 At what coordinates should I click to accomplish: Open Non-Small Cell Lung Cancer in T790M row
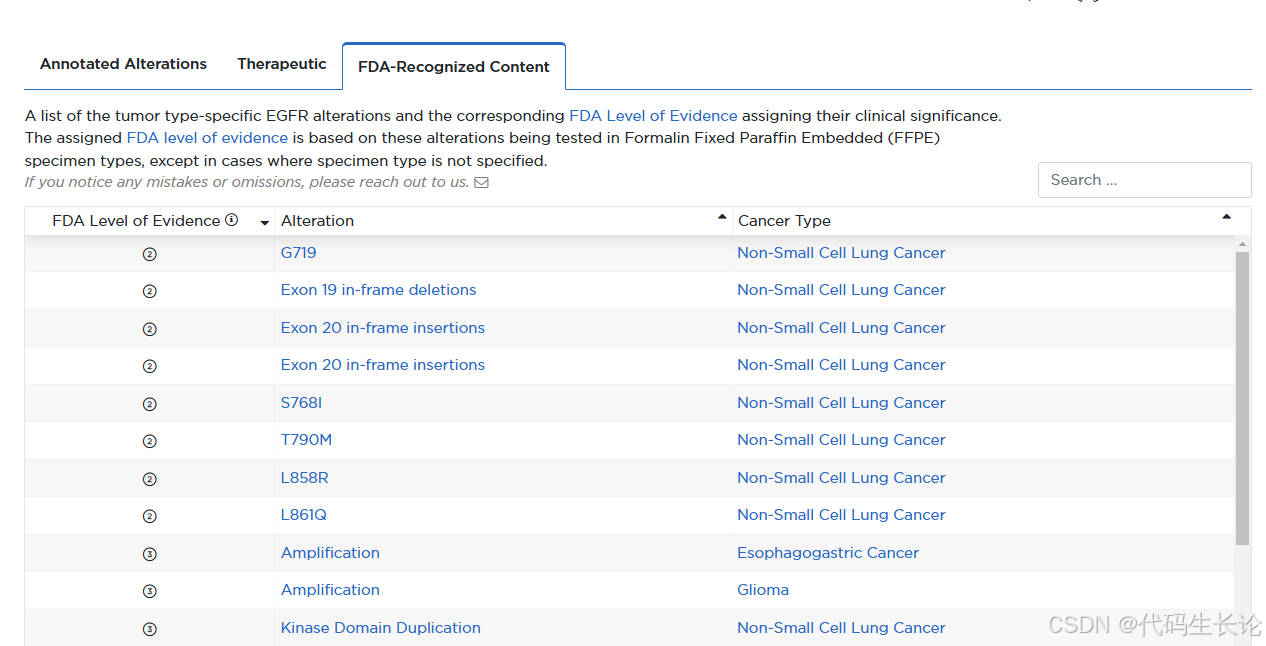click(841, 440)
